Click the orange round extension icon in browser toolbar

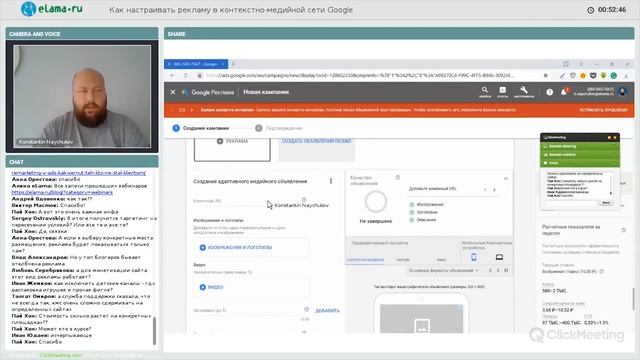point(583,76)
